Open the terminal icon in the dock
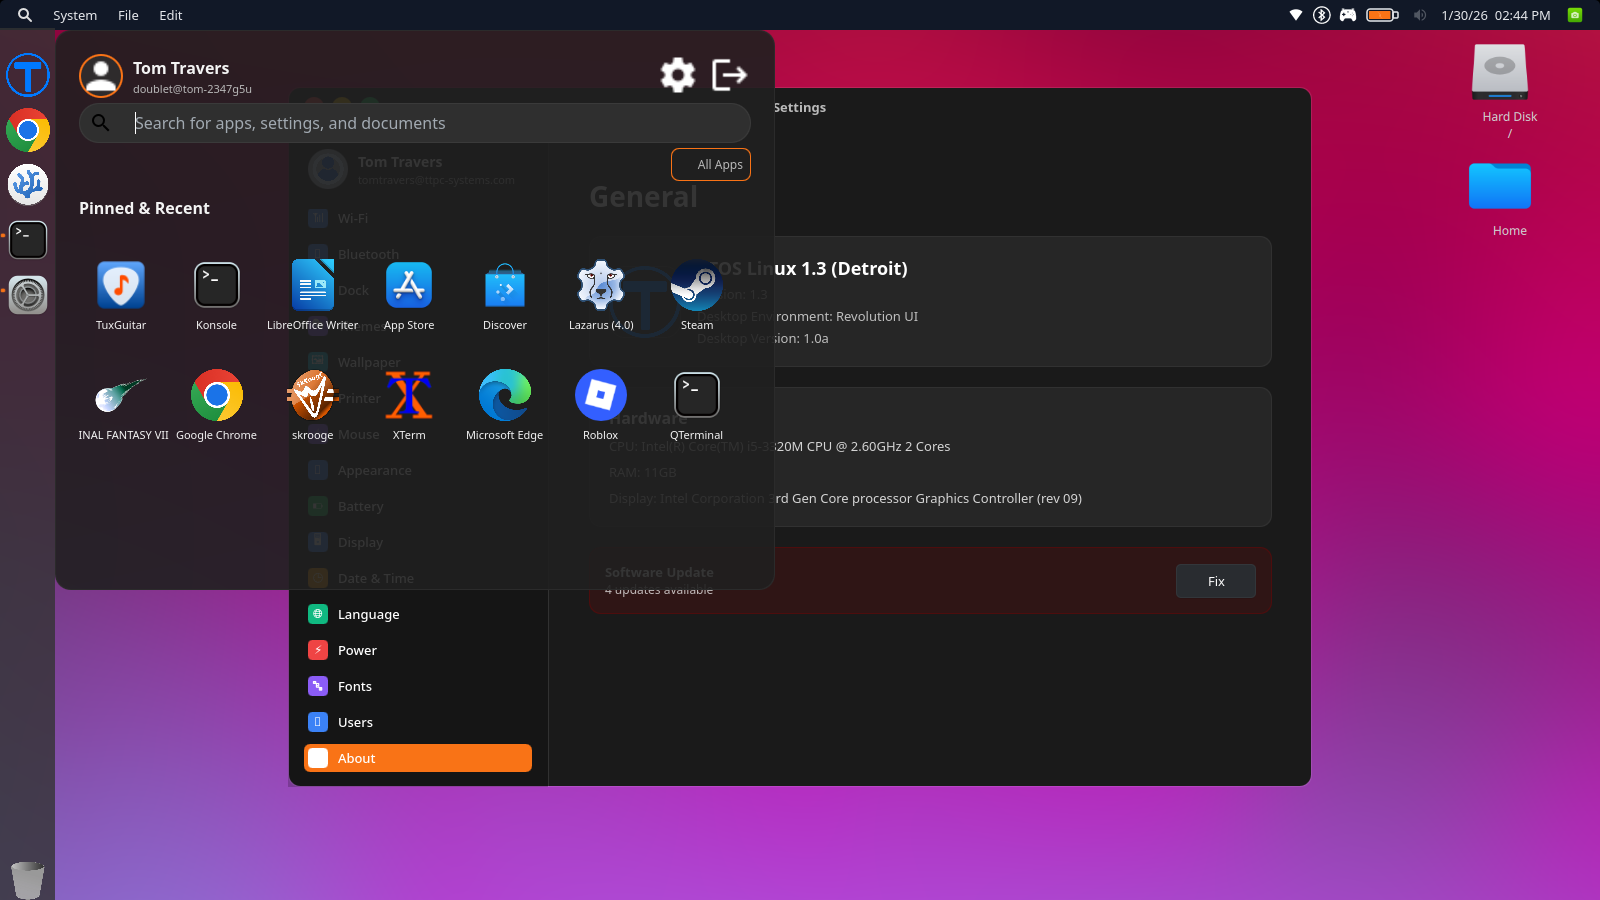1600x900 pixels. [x=28, y=240]
